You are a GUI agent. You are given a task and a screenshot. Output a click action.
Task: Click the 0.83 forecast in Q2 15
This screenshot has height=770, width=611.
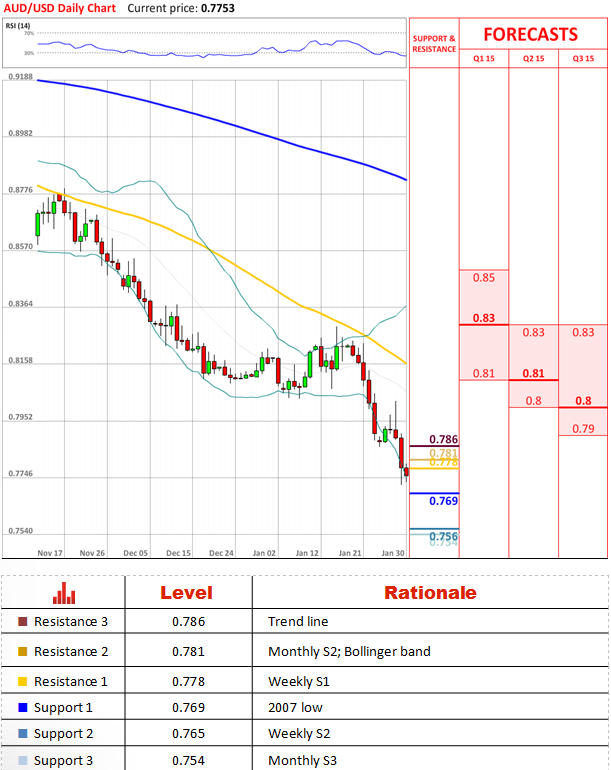click(x=533, y=332)
